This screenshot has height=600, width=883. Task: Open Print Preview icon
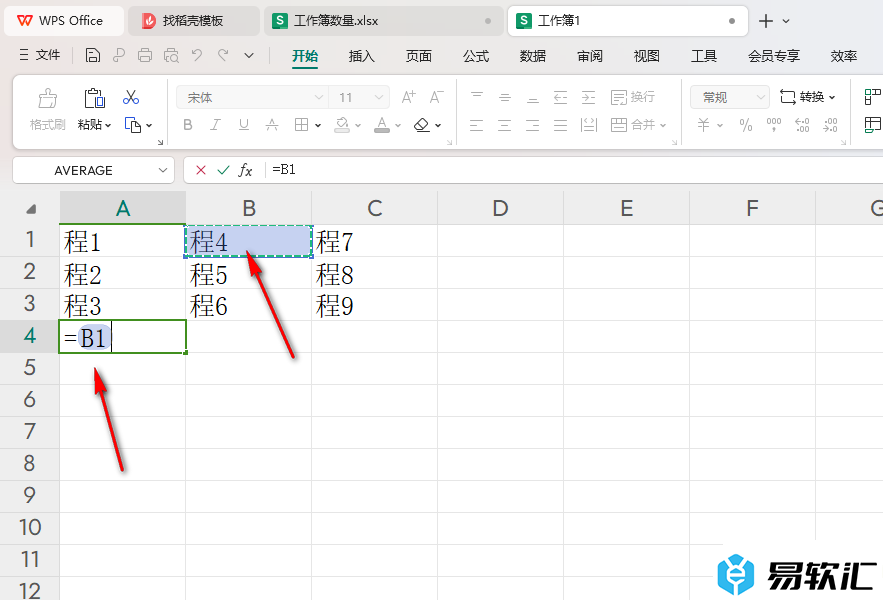[x=171, y=55]
